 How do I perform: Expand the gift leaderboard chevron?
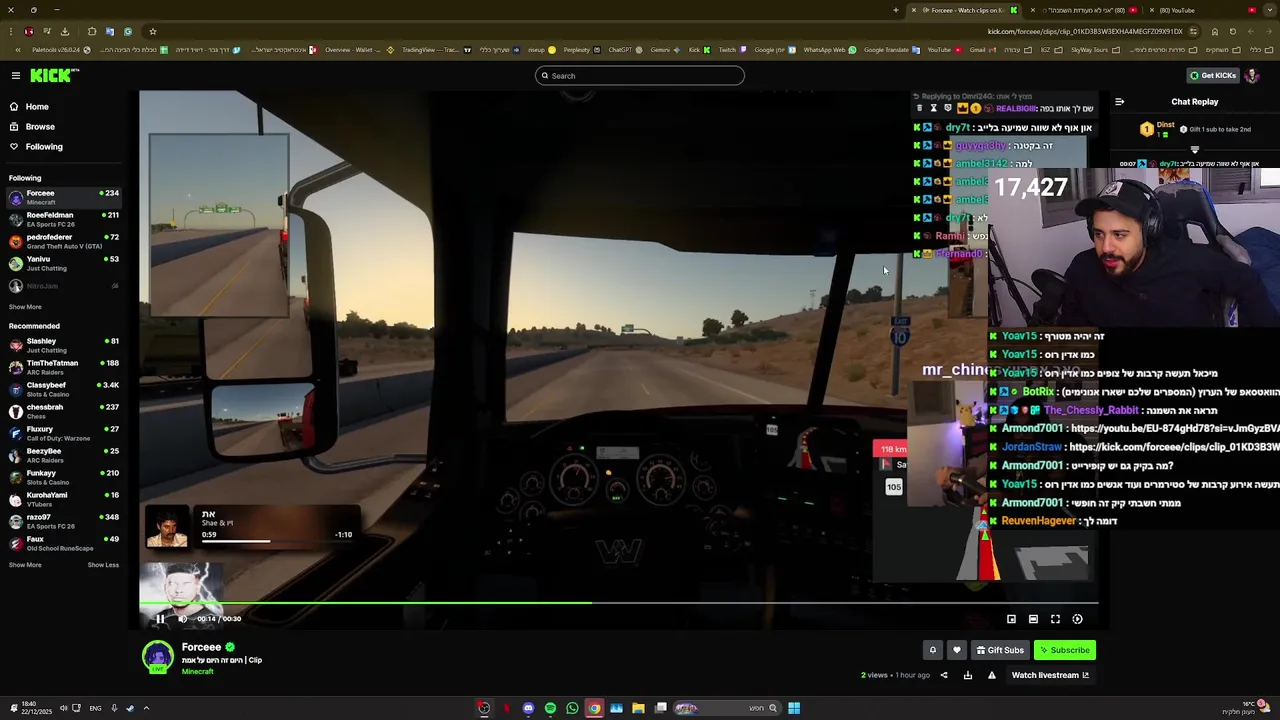coord(1194,150)
